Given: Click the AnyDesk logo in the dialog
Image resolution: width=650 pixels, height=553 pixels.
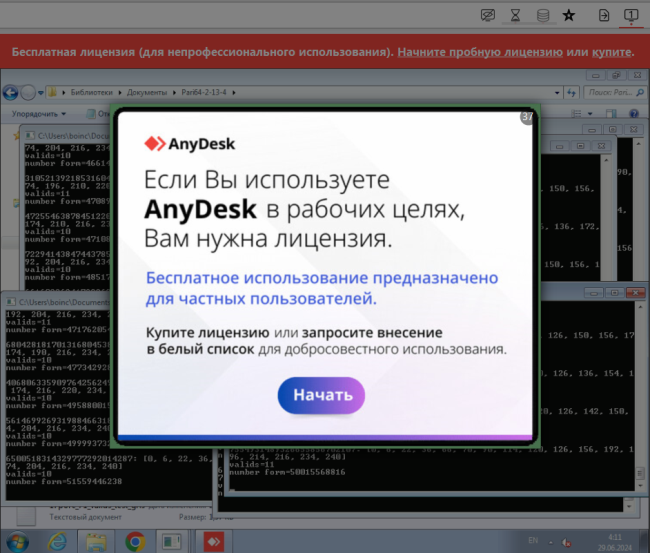Looking at the screenshot, I should pyautogui.click(x=189, y=144).
